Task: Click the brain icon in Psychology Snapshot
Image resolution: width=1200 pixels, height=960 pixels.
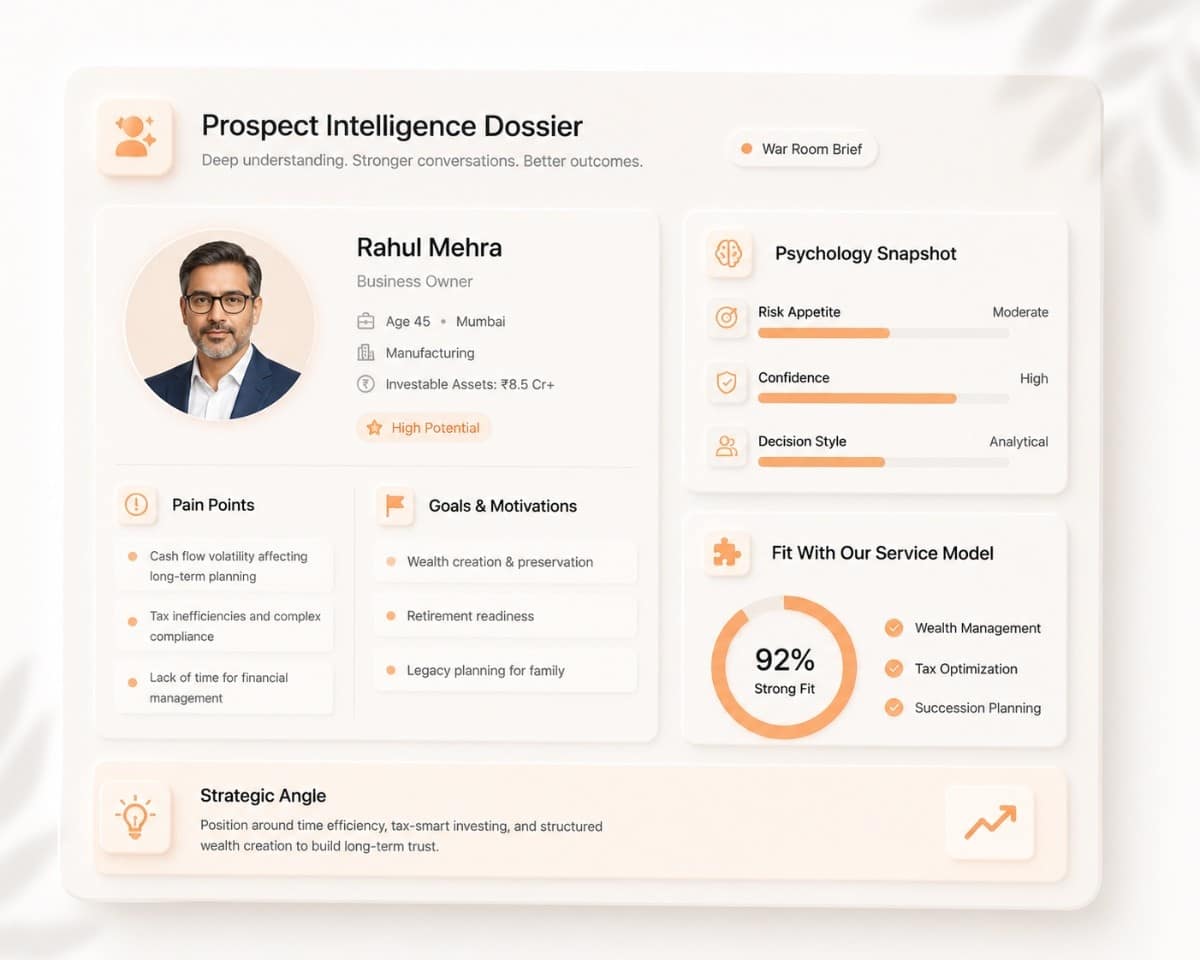Action: point(728,253)
